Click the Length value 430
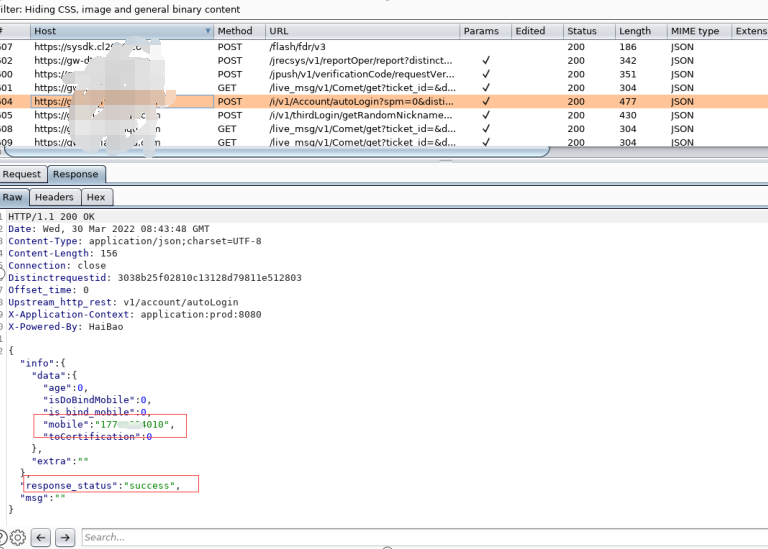The height and width of the screenshot is (549, 768). tap(627, 115)
